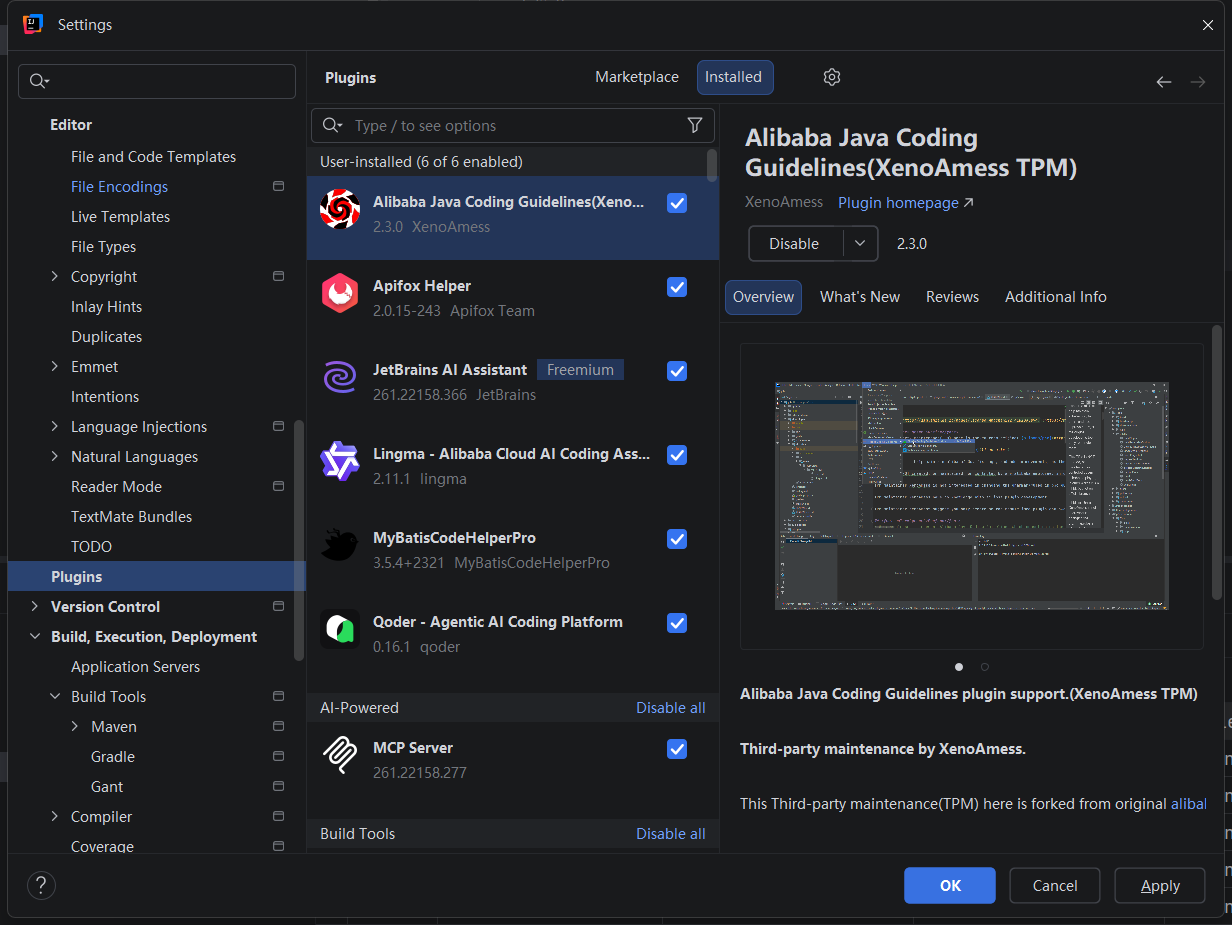Click the IntelliJ IDEA logo in title bar

coord(33,24)
